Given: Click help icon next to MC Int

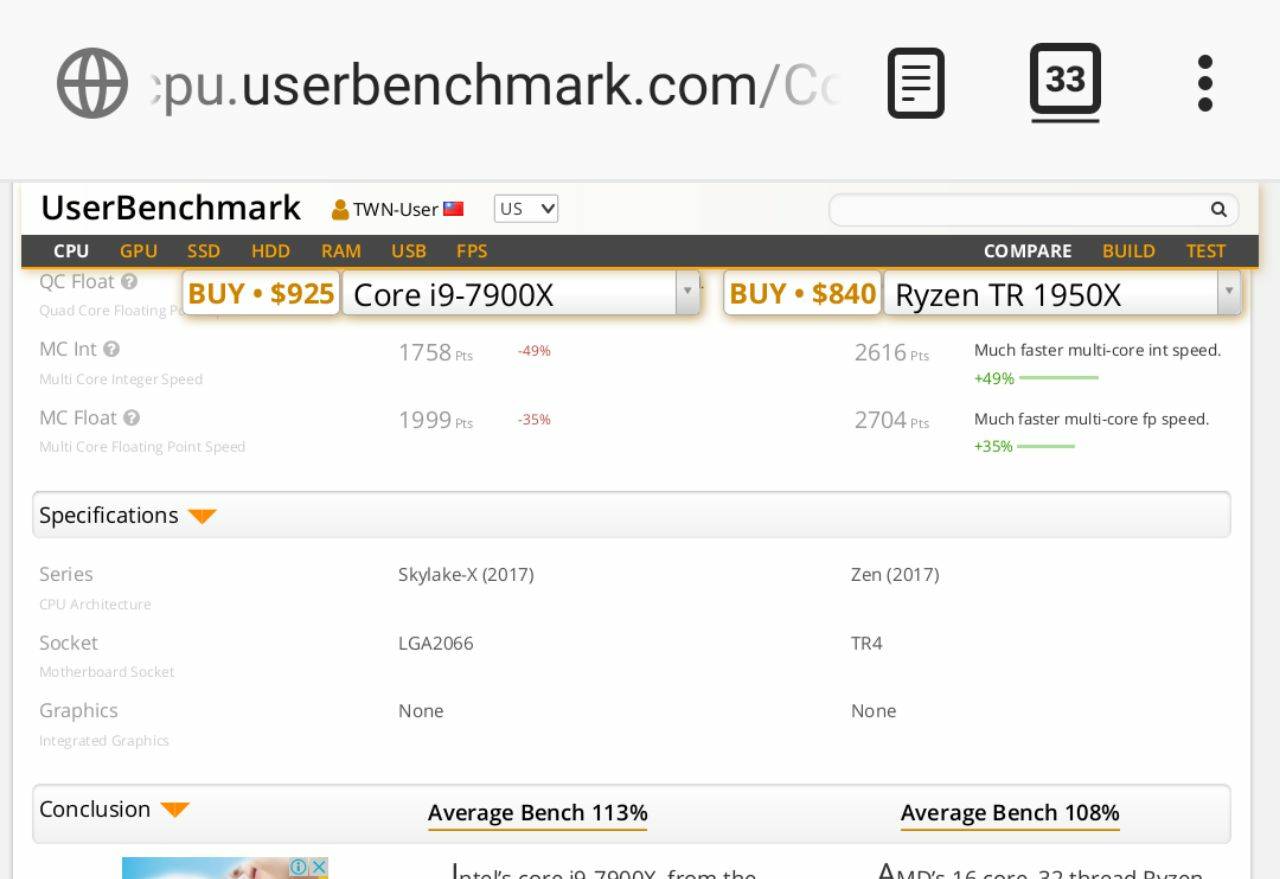Looking at the screenshot, I should pyautogui.click(x=111, y=349).
